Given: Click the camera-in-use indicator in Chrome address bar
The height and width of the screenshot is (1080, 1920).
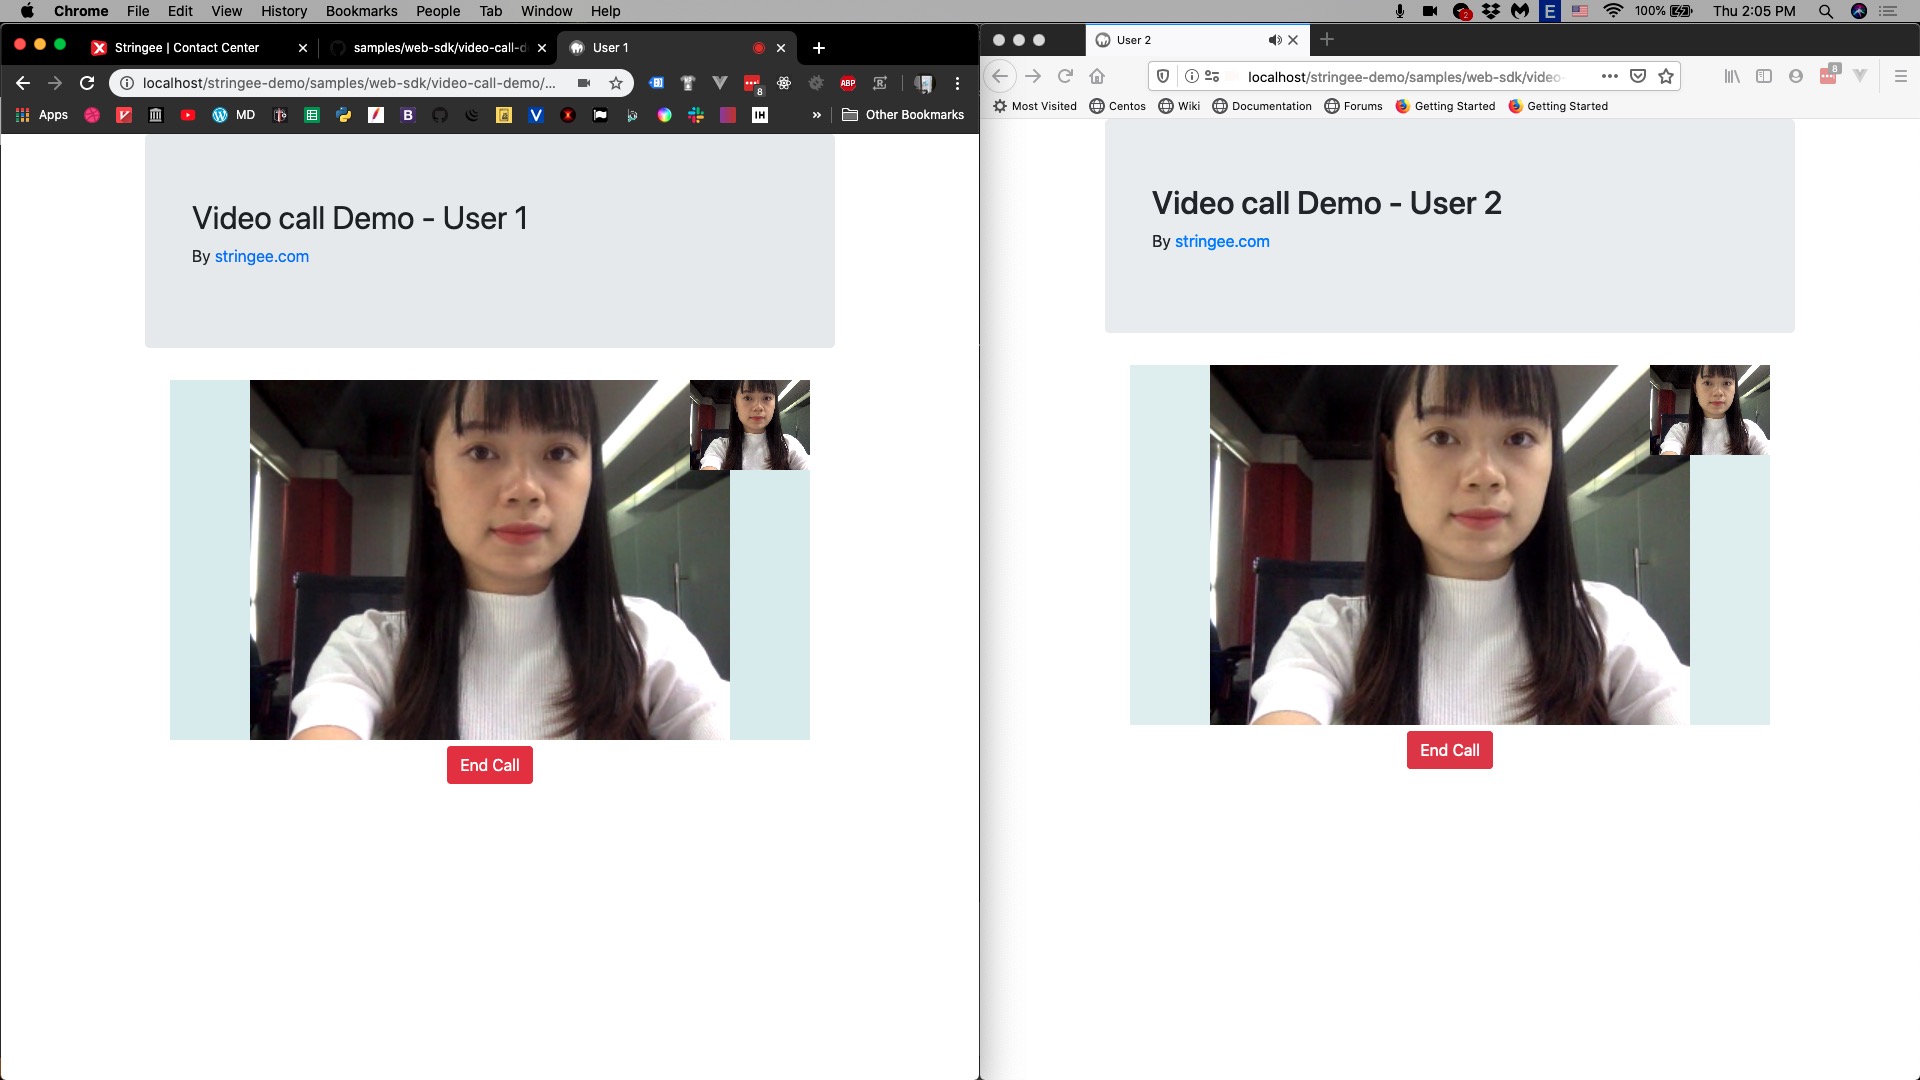Looking at the screenshot, I should click(585, 83).
